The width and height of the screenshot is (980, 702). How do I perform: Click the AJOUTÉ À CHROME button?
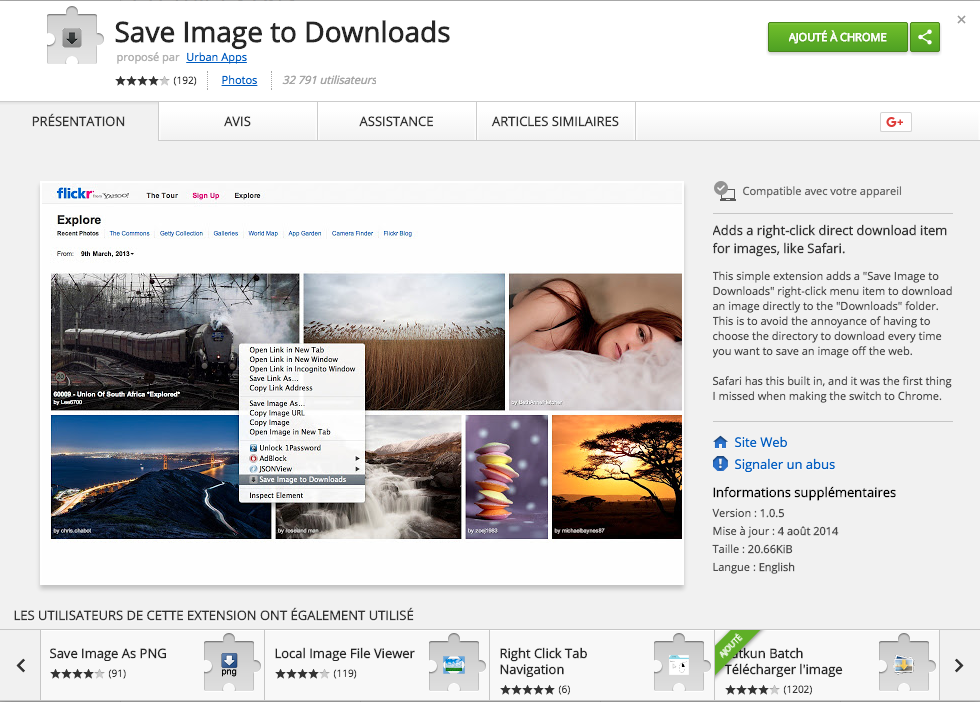[x=838, y=38]
